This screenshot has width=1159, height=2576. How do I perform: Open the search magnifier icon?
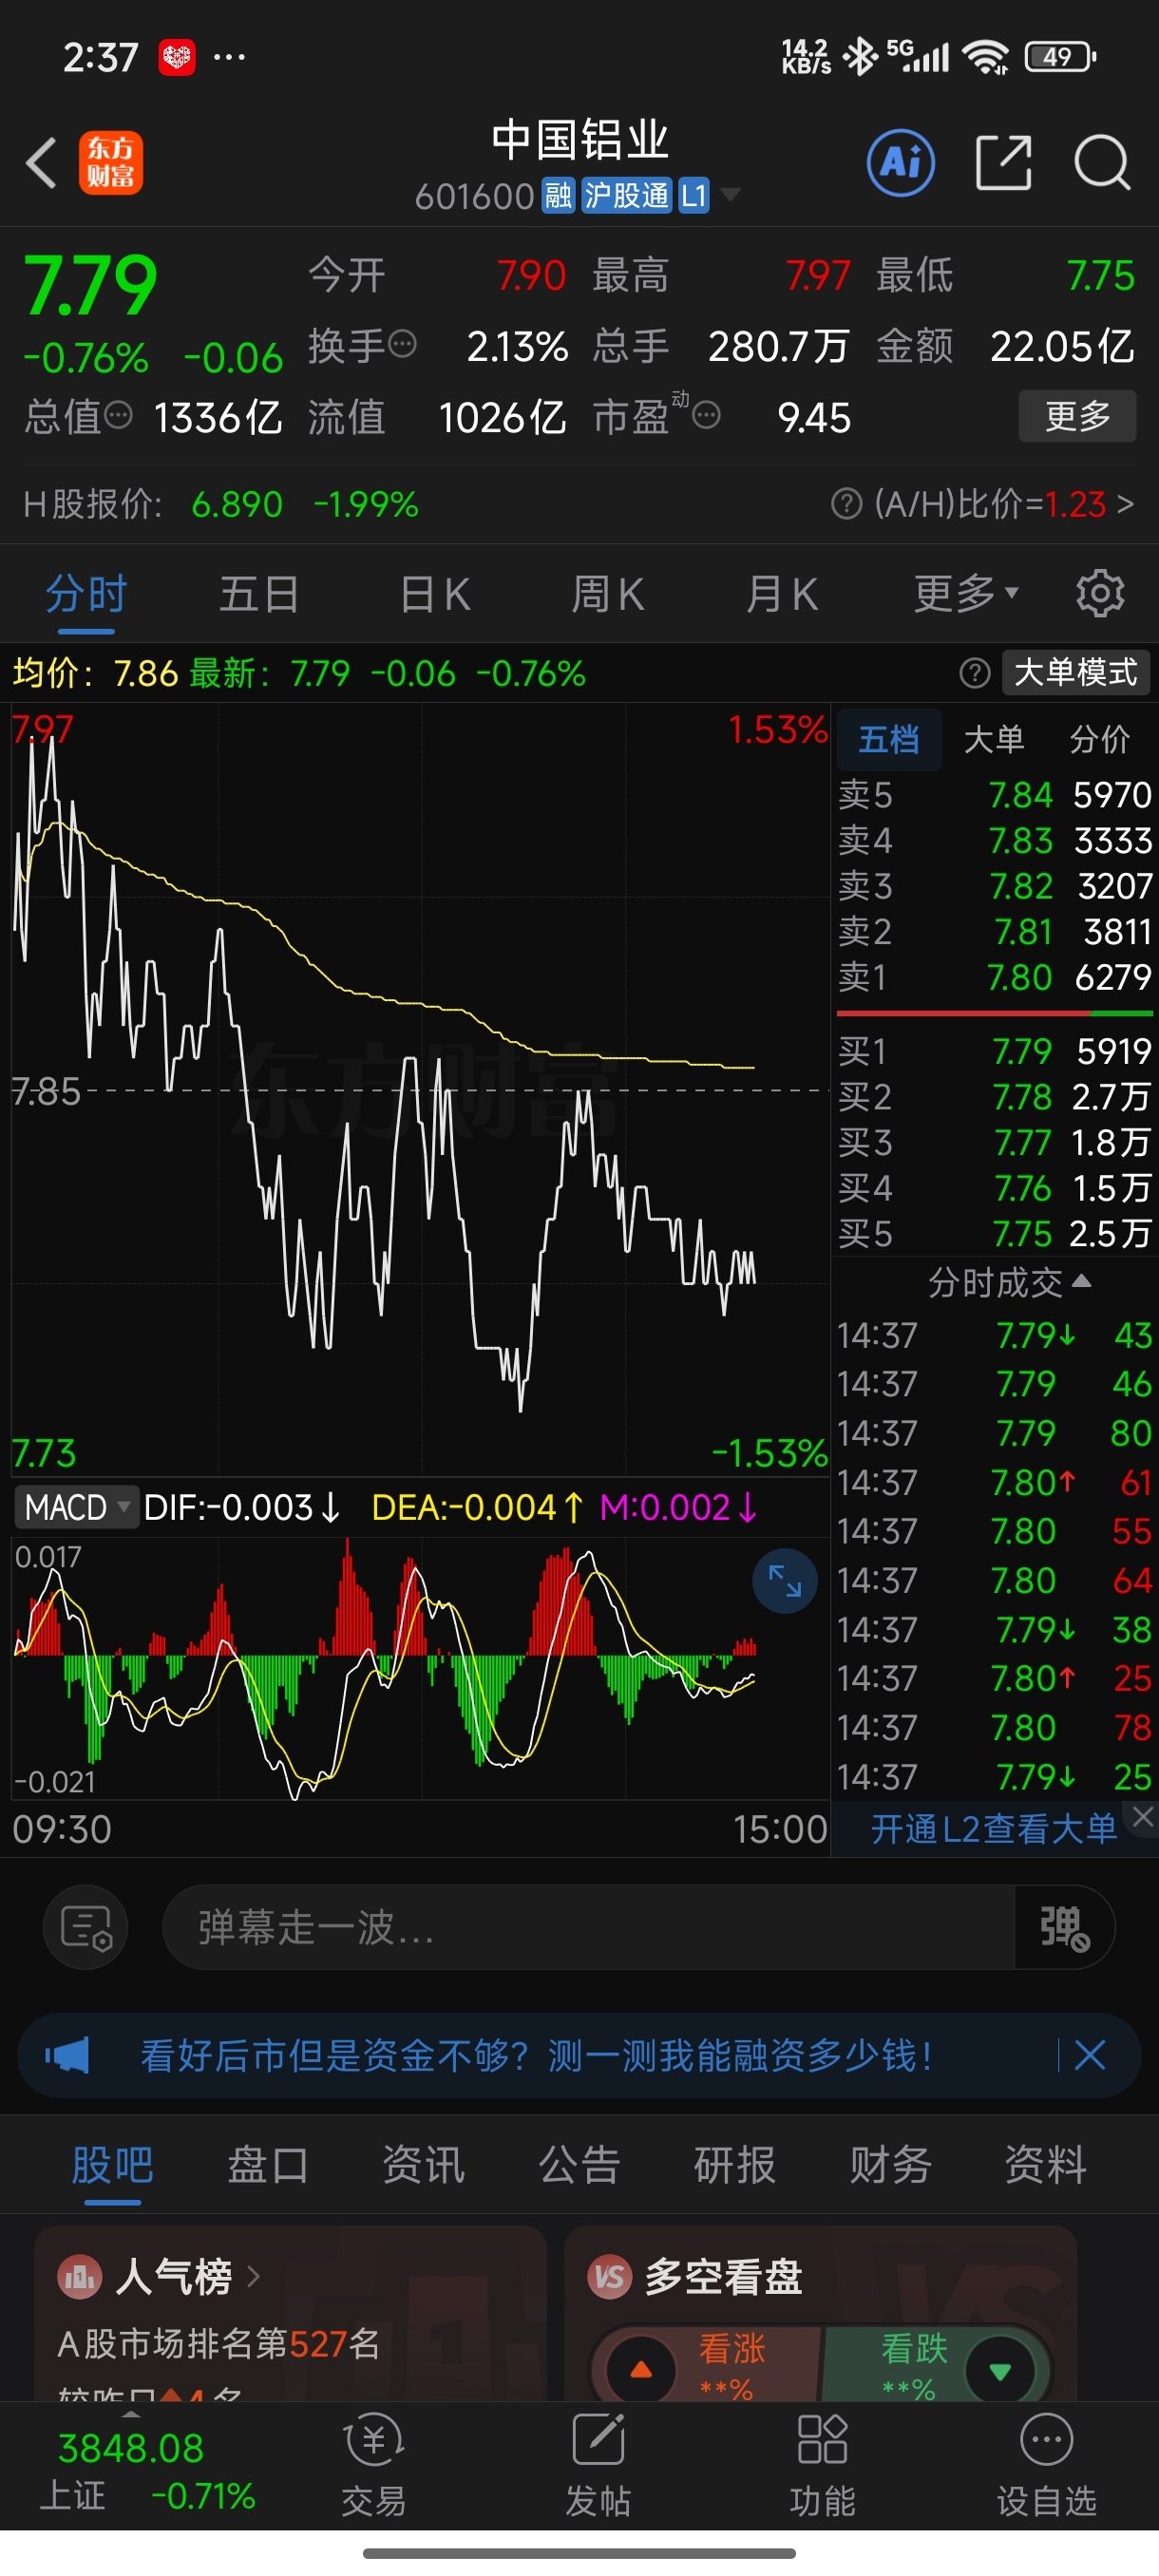1102,162
